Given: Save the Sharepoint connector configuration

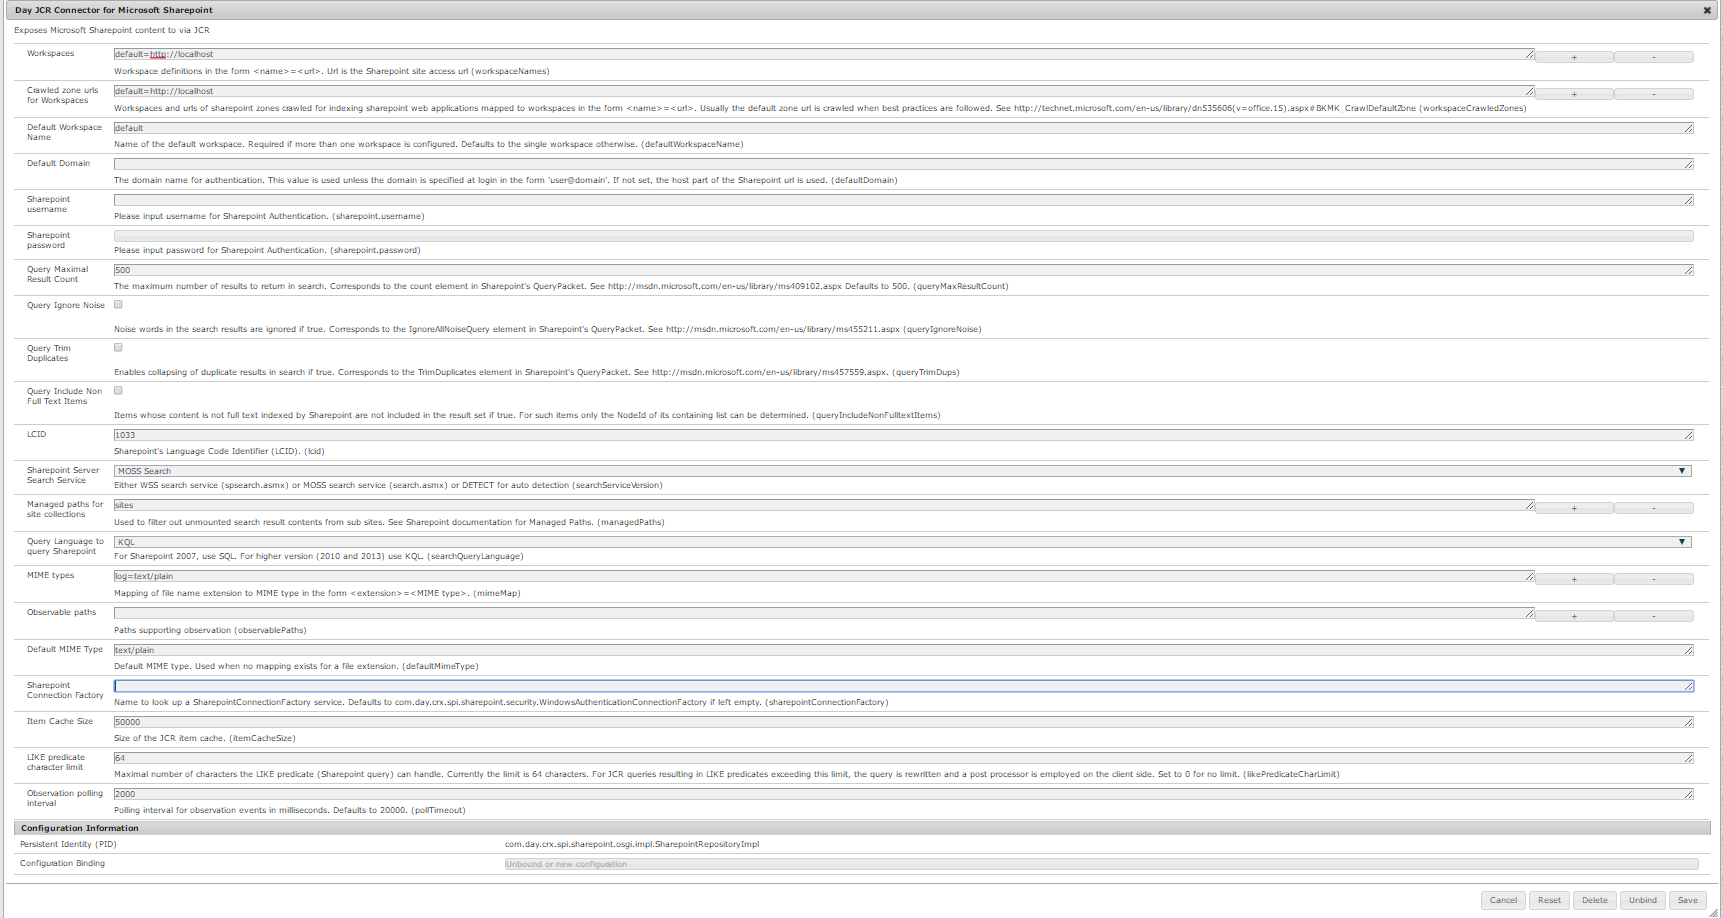Looking at the screenshot, I should tap(1688, 900).
